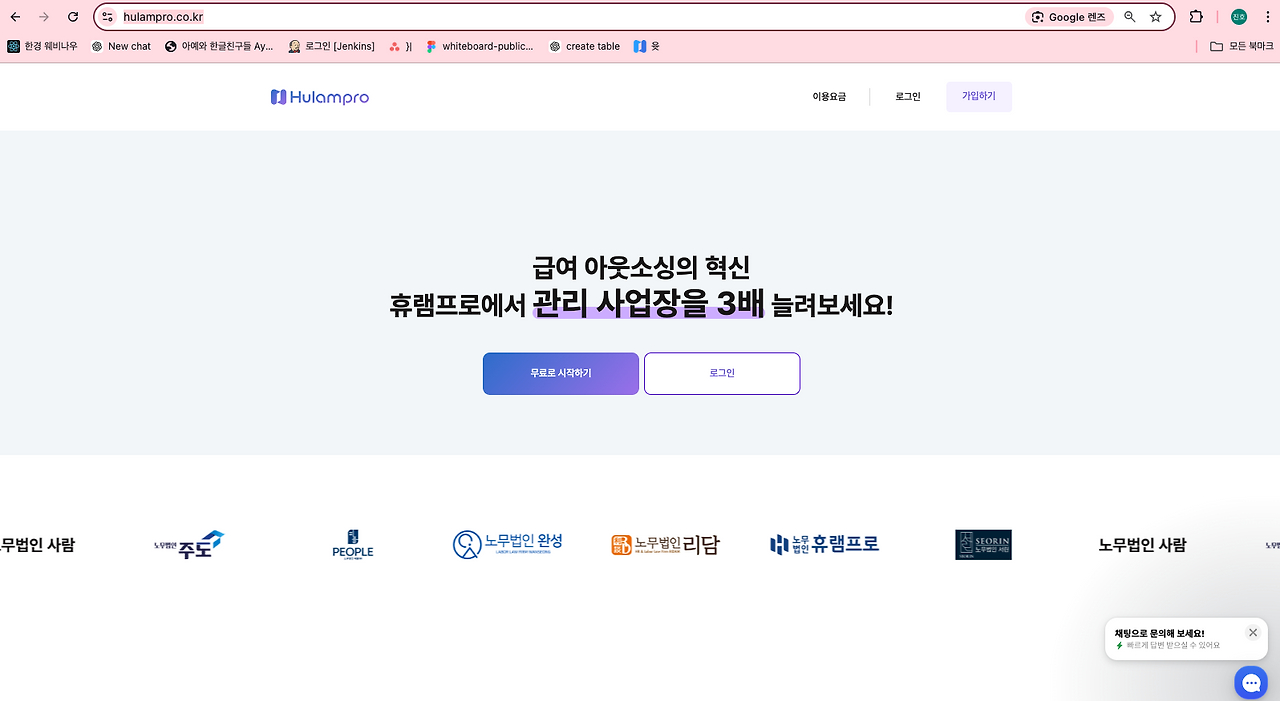Open the Chrome three-dot menu
Screen dimensions: 1280x701
[x=1267, y=16]
